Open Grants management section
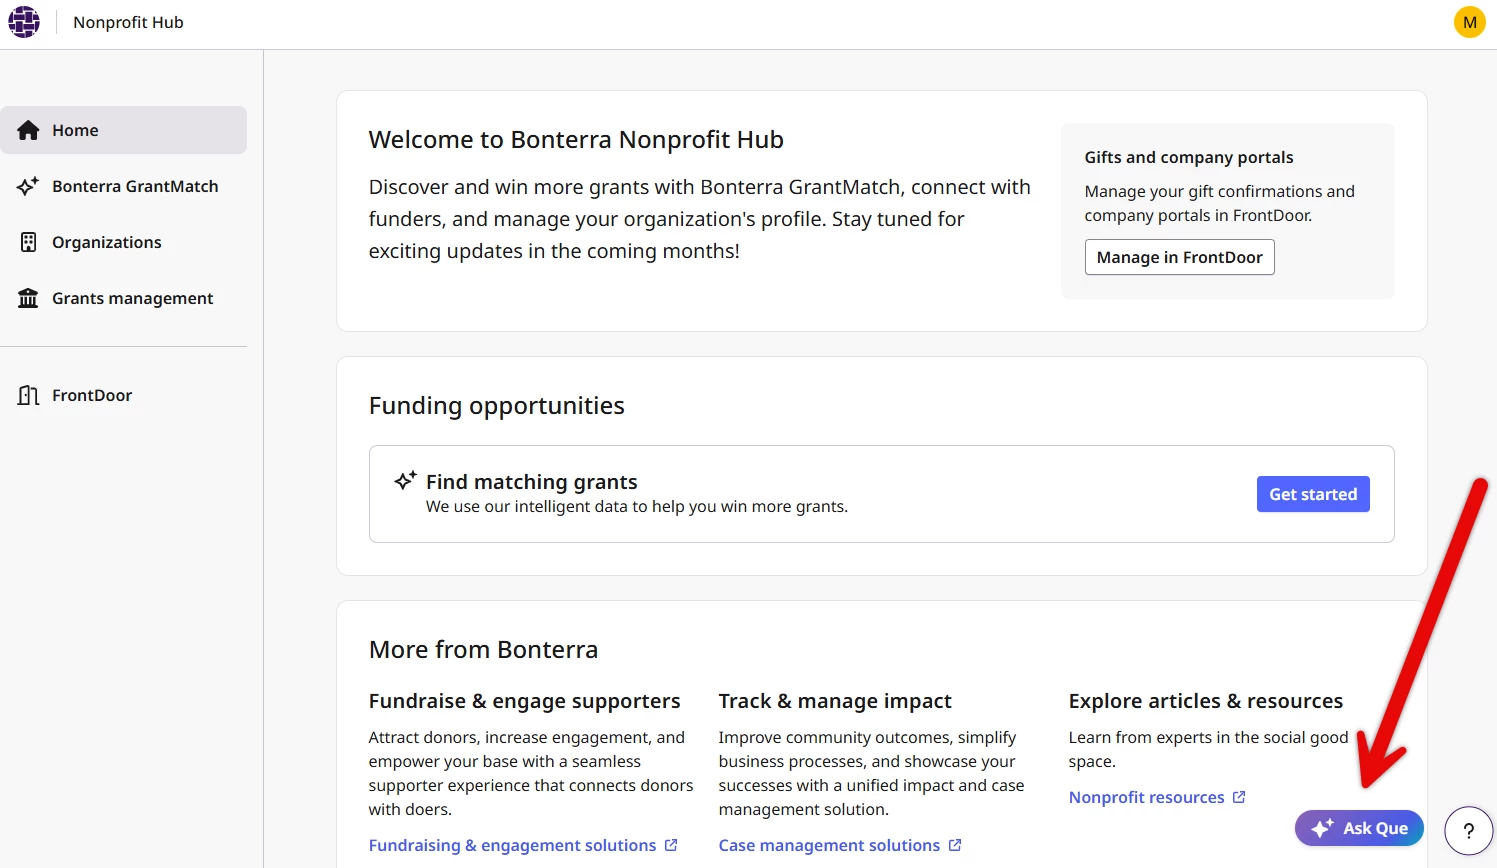Viewport: 1497px width, 868px height. click(x=123, y=298)
